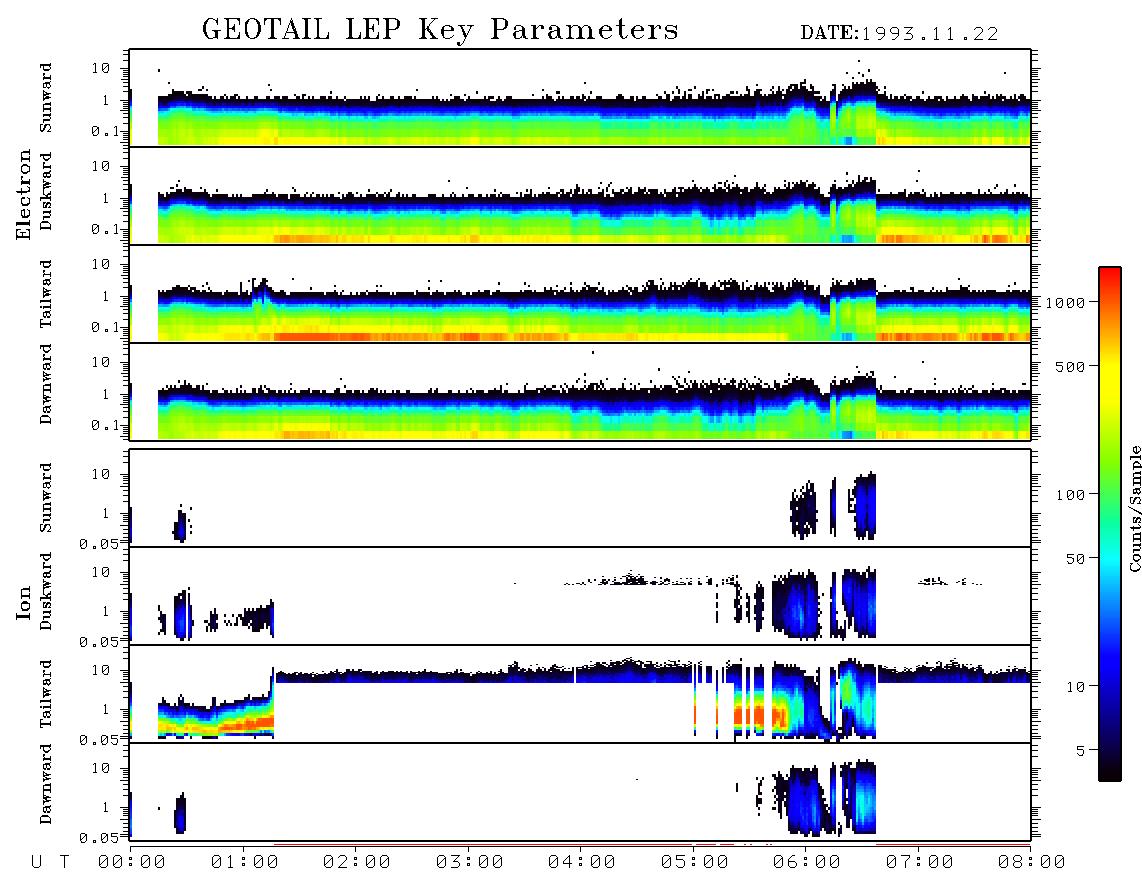This screenshot has width=1142, height=880.
Task: Click the "08:00" time tick label
Action: click(1031, 863)
